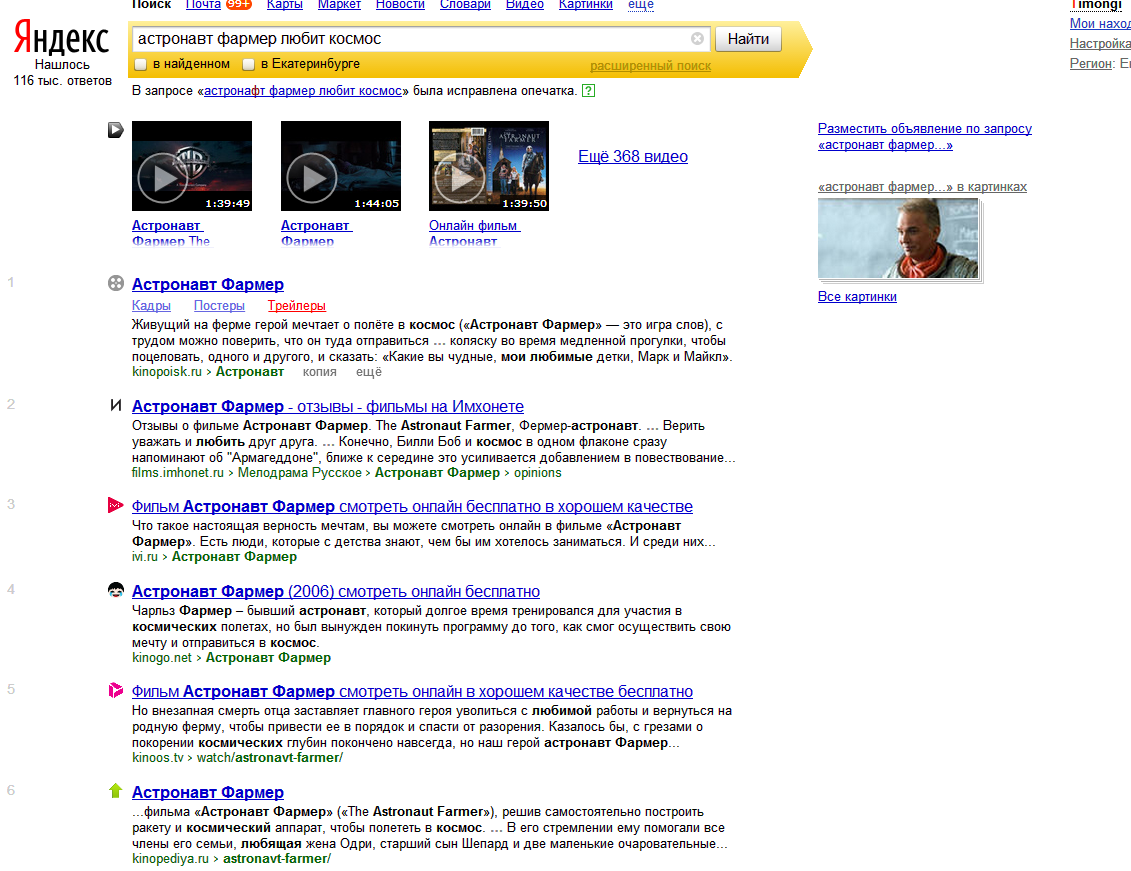Click the ivi.ru favicon of result 3

coord(115,505)
